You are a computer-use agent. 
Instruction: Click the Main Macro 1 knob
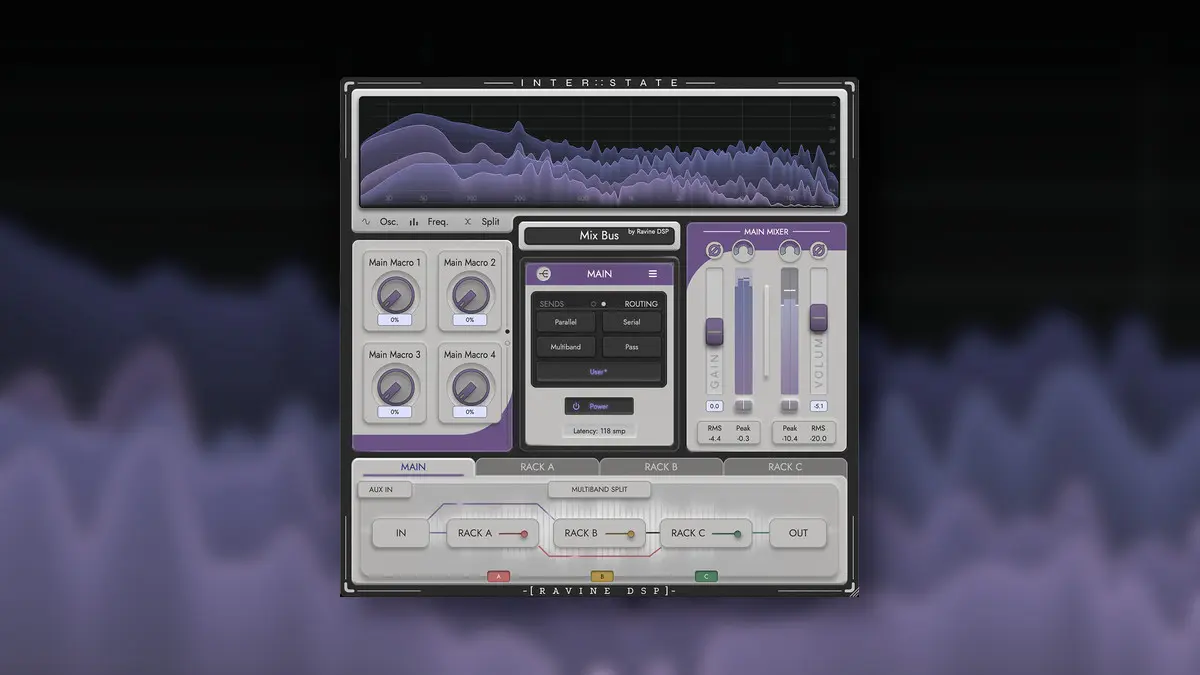395,294
